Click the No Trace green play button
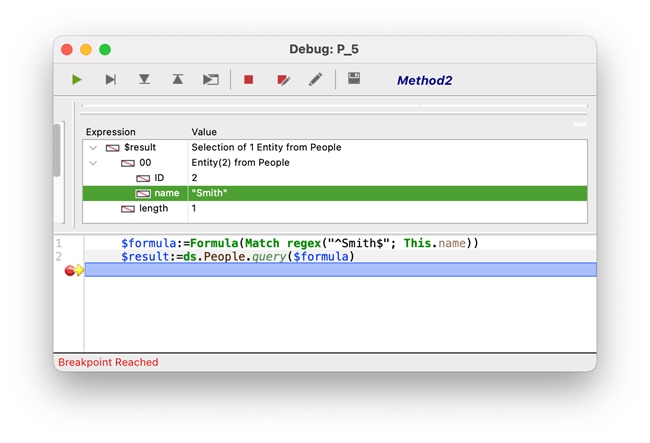 [77, 79]
